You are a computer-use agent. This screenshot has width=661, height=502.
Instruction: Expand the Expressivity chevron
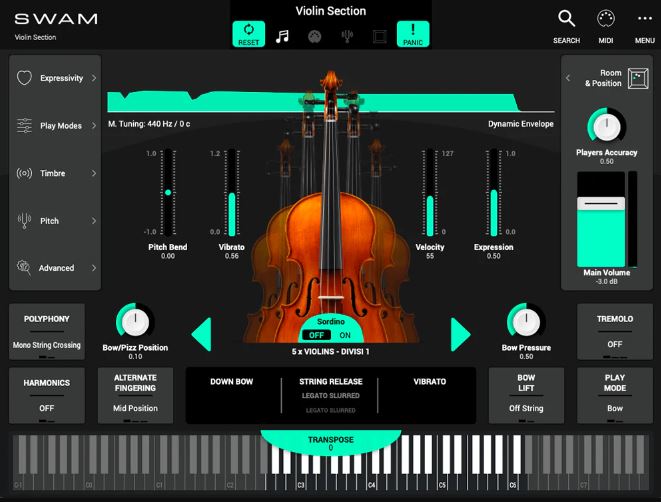click(94, 78)
